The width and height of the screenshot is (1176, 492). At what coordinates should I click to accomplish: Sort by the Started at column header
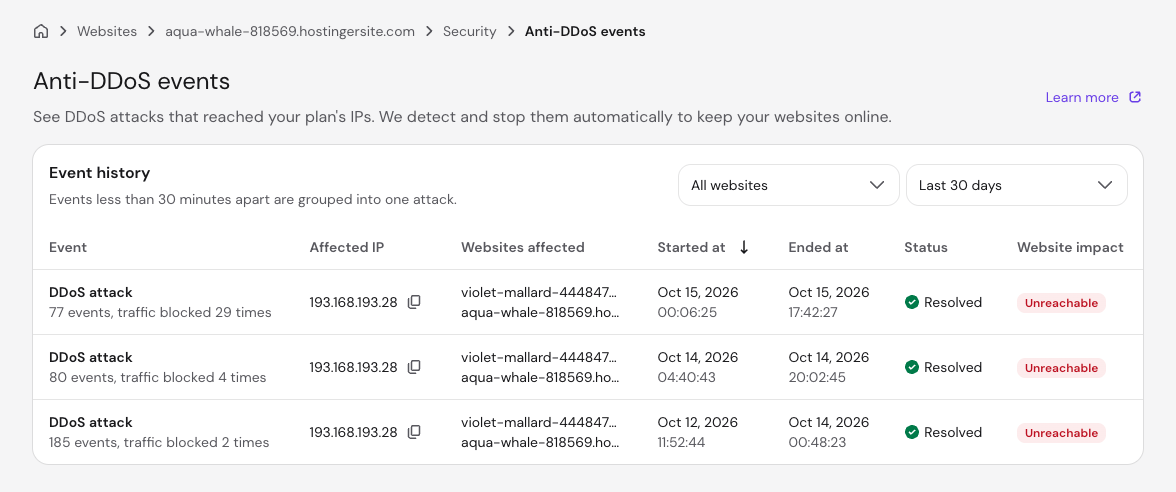click(692, 248)
